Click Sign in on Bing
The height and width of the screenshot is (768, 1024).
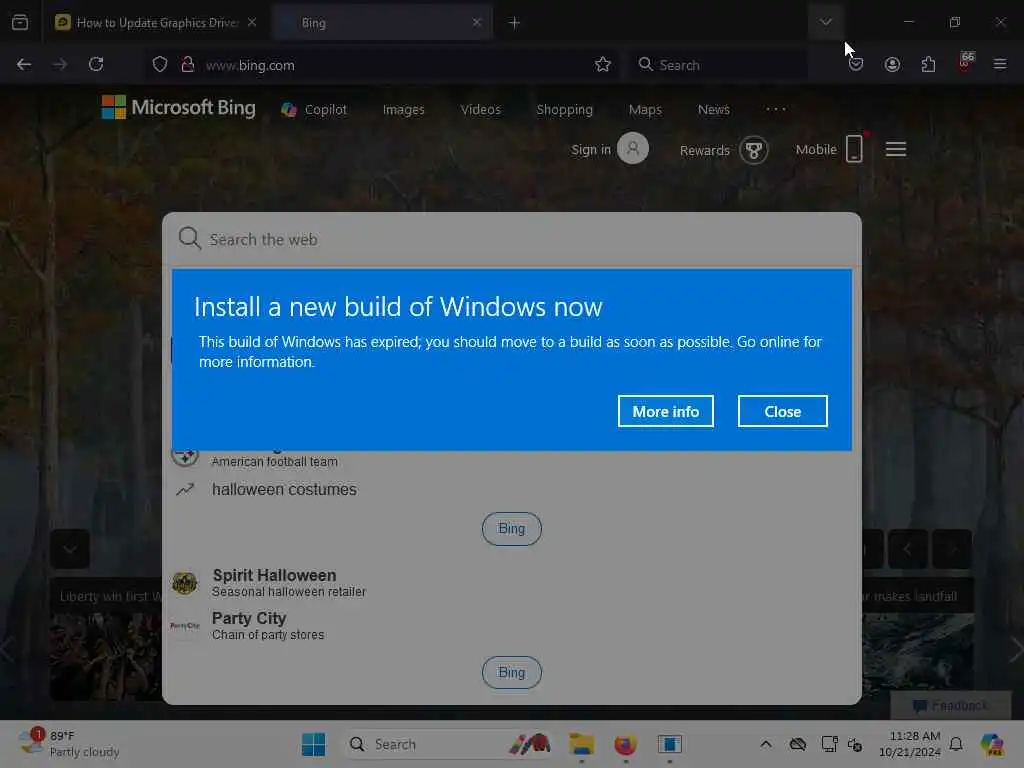(x=609, y=149)
